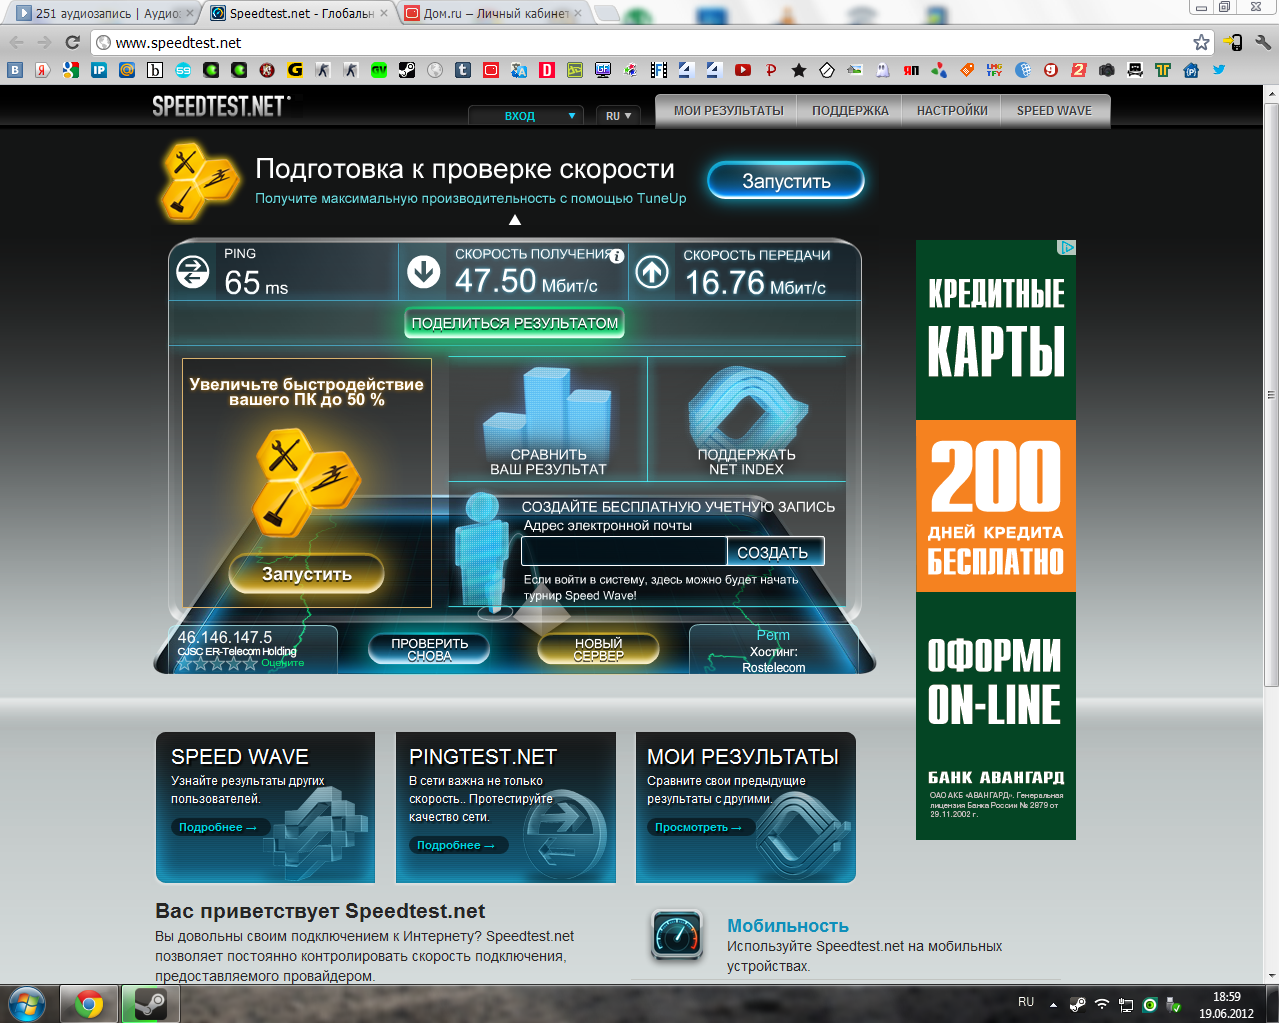Open the Yandex bookmark icon
Viewport: 1279px width, 1023px height.
[42, 70]
